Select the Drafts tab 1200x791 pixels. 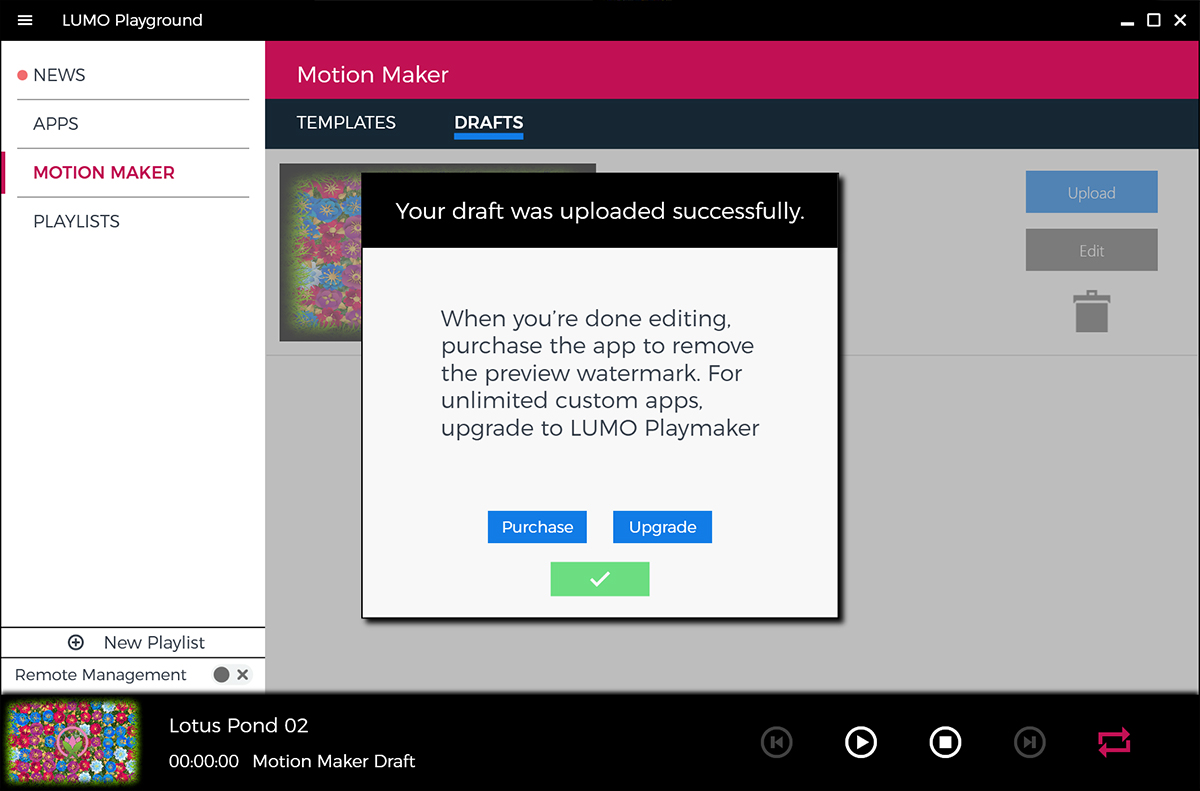tap(488, 123)
